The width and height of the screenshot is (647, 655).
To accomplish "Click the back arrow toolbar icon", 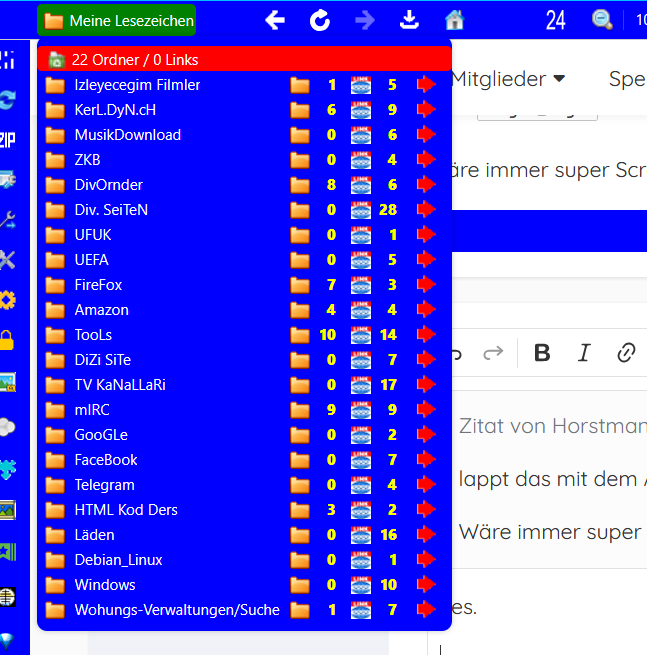I will pos(275,20).
